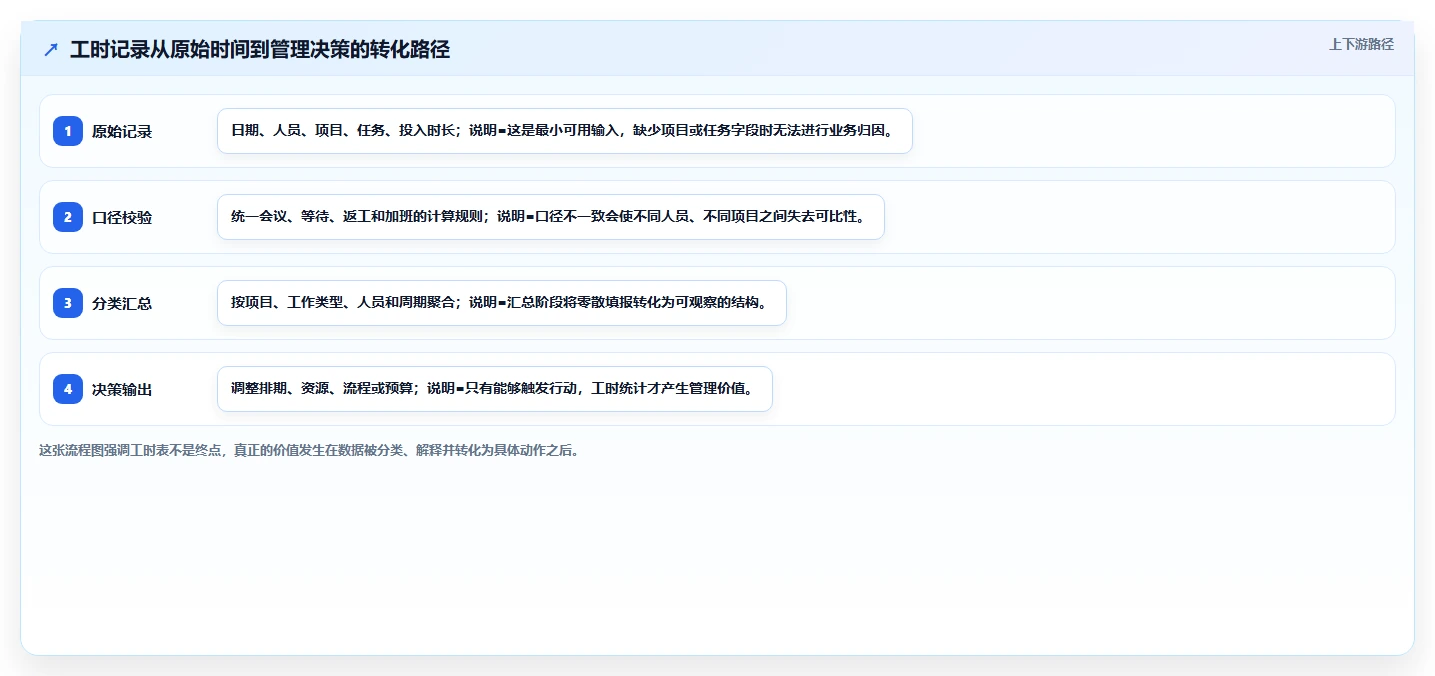This screenshot has height=676, width=1435.
Task: Click the arrow icon beside the title
Action: coord(51,50)
